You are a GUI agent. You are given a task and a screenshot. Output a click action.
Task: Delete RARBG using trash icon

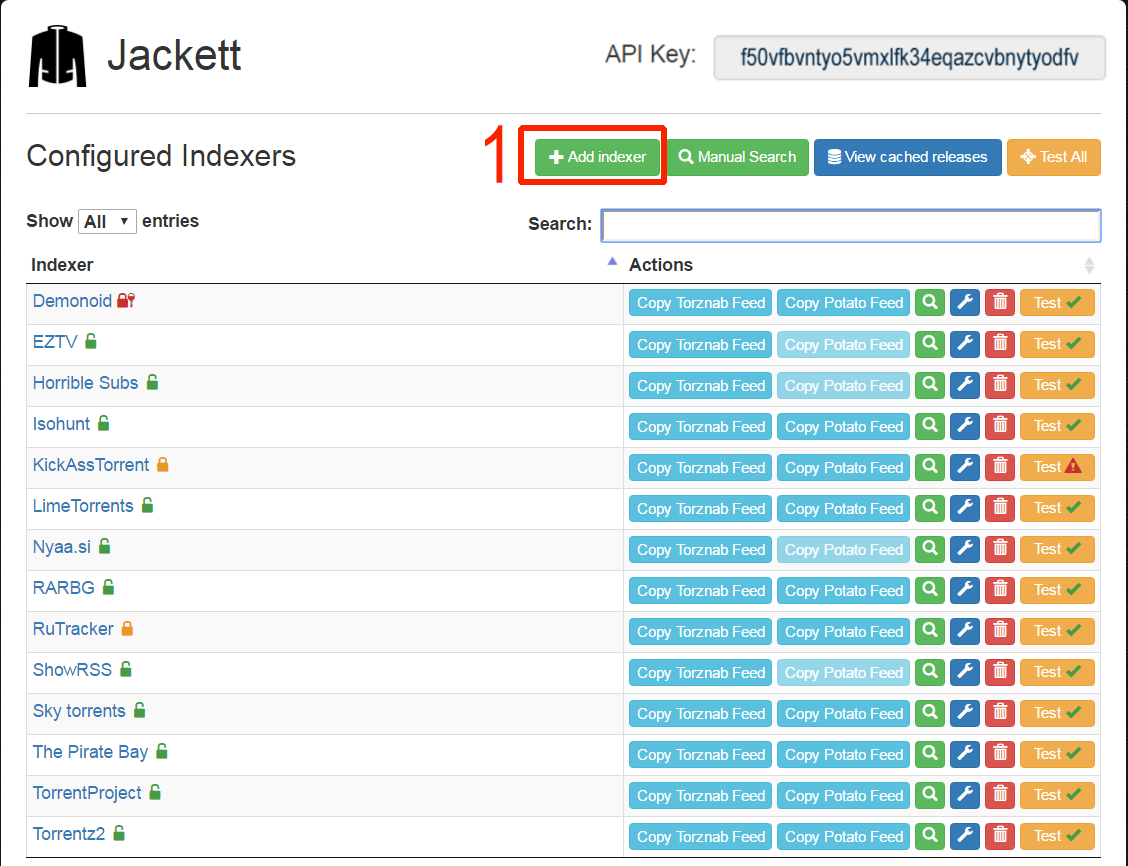click(x=1000, y=590)
